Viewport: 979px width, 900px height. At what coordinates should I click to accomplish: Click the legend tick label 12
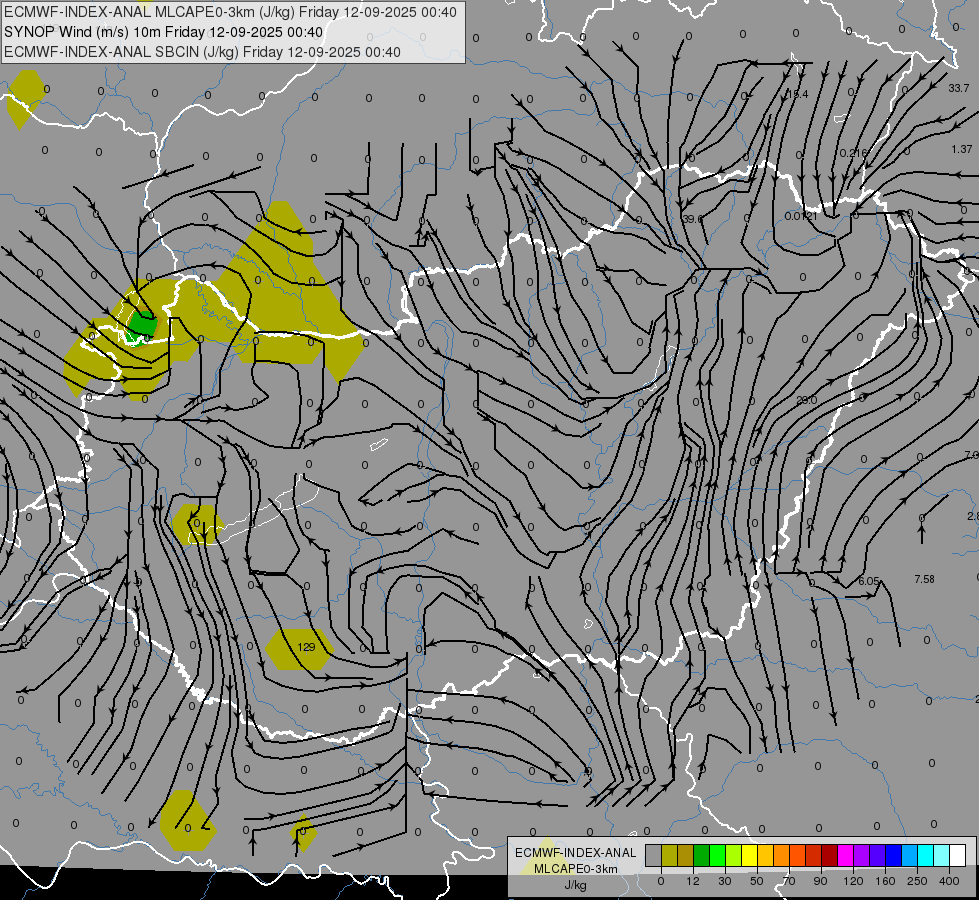click(693, 881)
